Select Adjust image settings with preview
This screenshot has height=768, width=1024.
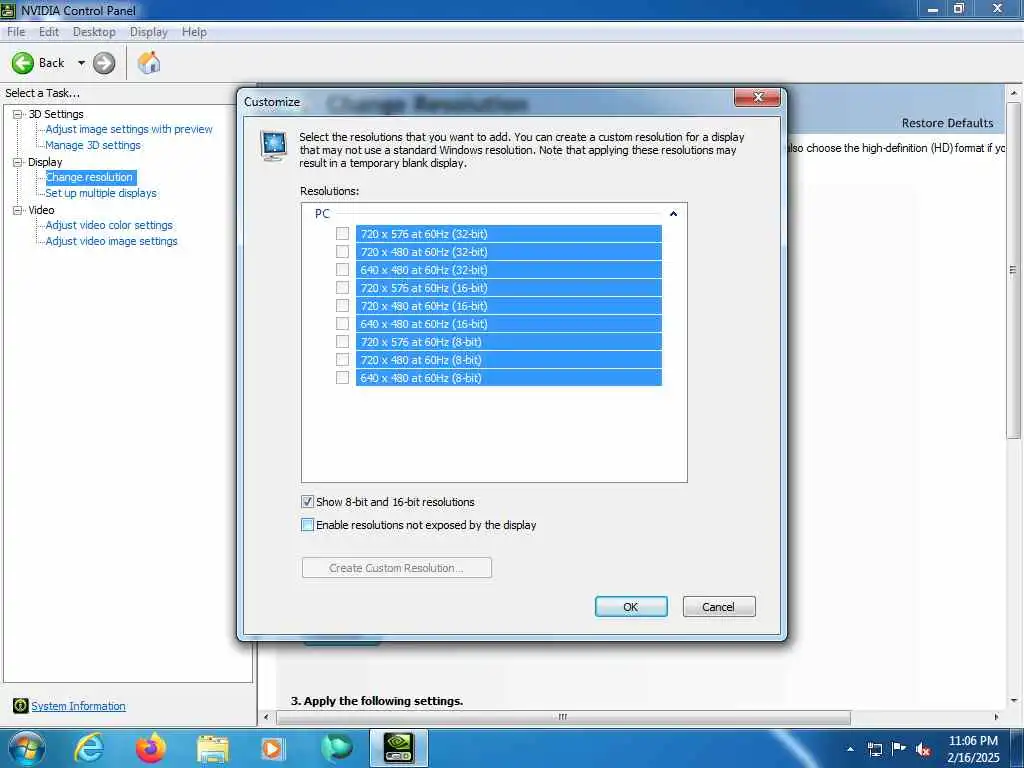click(x=129, y=129)
